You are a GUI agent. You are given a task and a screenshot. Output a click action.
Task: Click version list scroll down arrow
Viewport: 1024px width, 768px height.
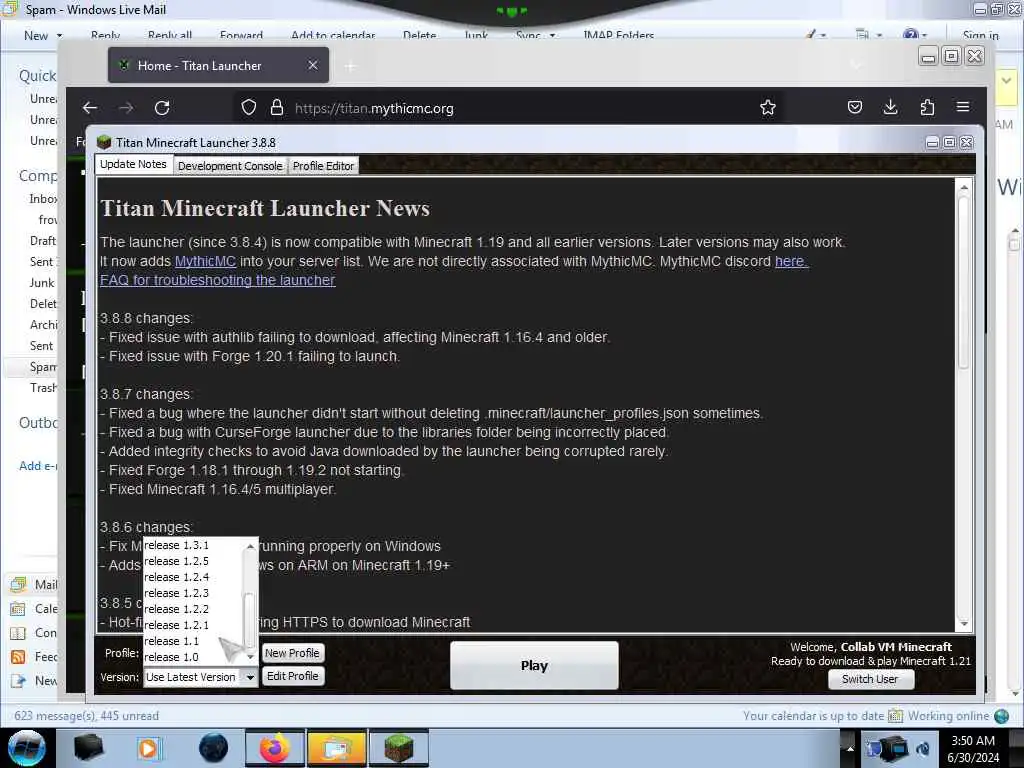point(250,656)
